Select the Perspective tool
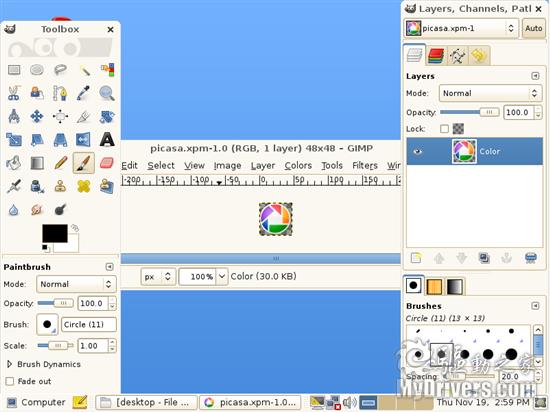This screenshot has width=550, height=412. point(60,140)
